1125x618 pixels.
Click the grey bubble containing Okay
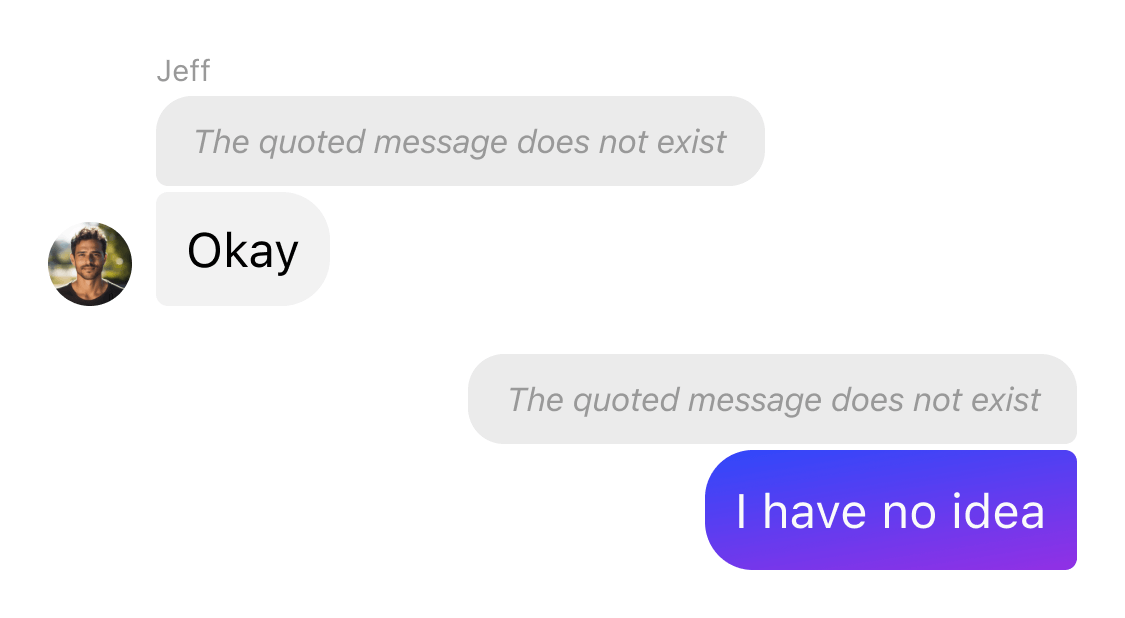243,249
